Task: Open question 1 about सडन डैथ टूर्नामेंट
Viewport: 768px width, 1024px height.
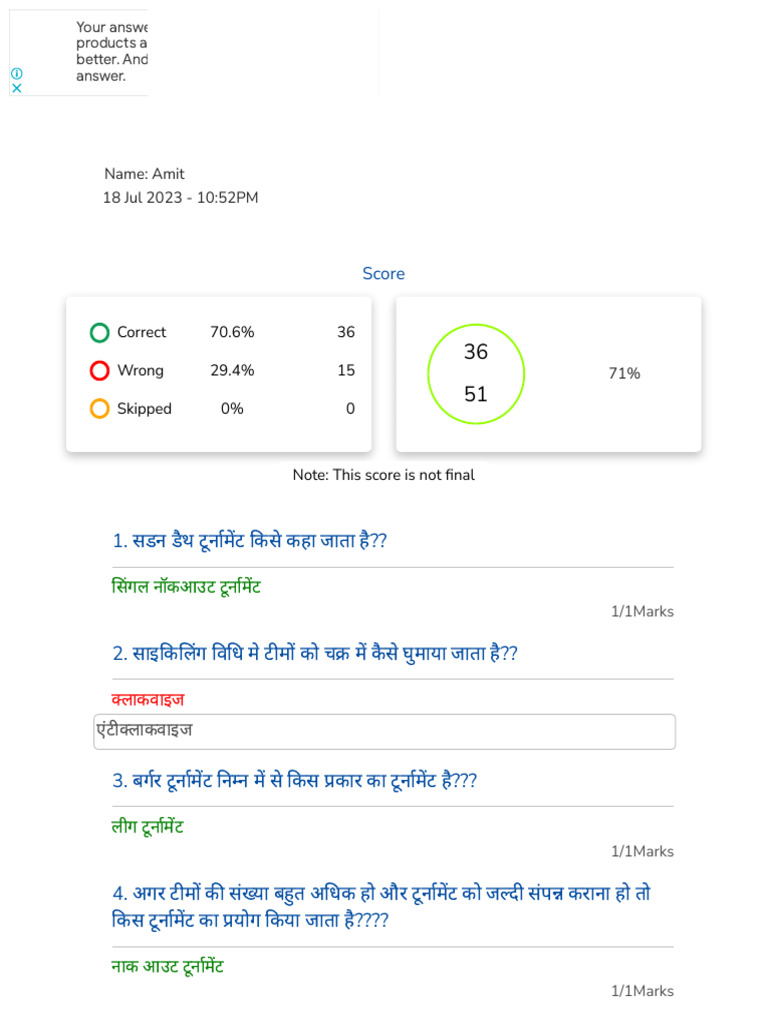Action: (249, 541)
